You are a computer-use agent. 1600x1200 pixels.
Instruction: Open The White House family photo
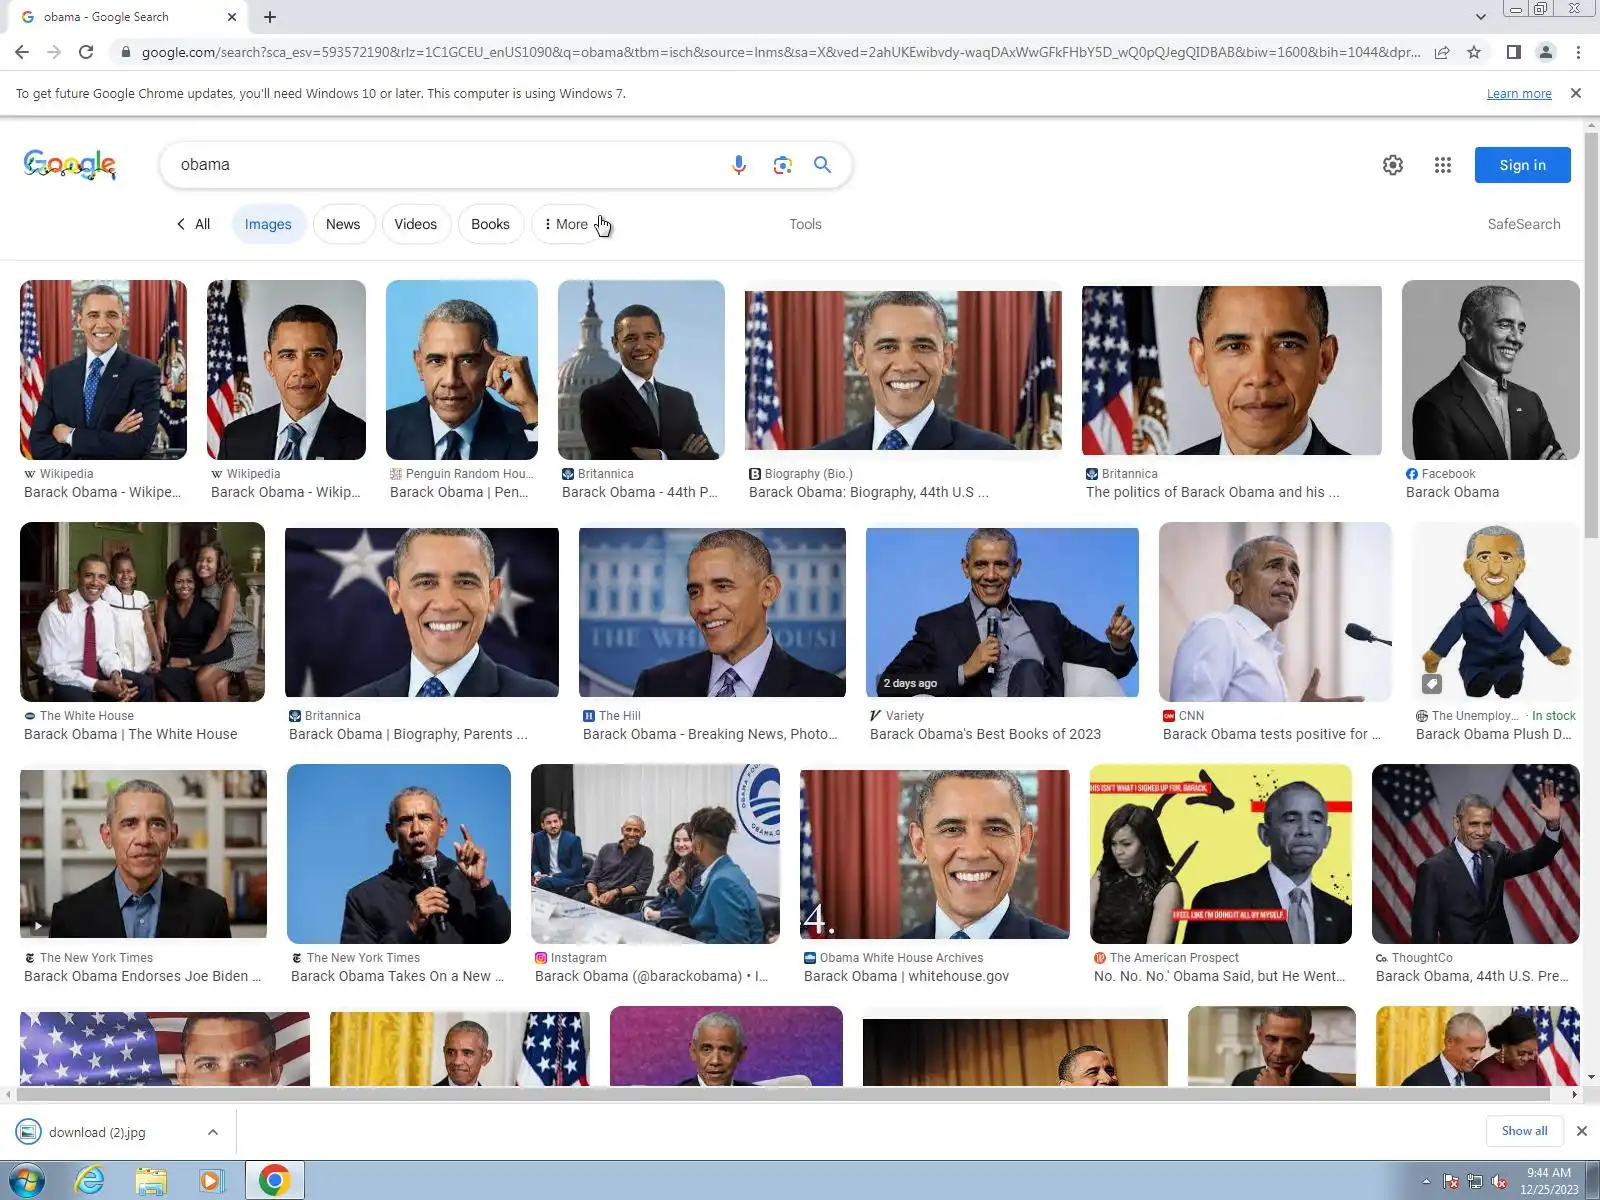(x=142, y=612)
